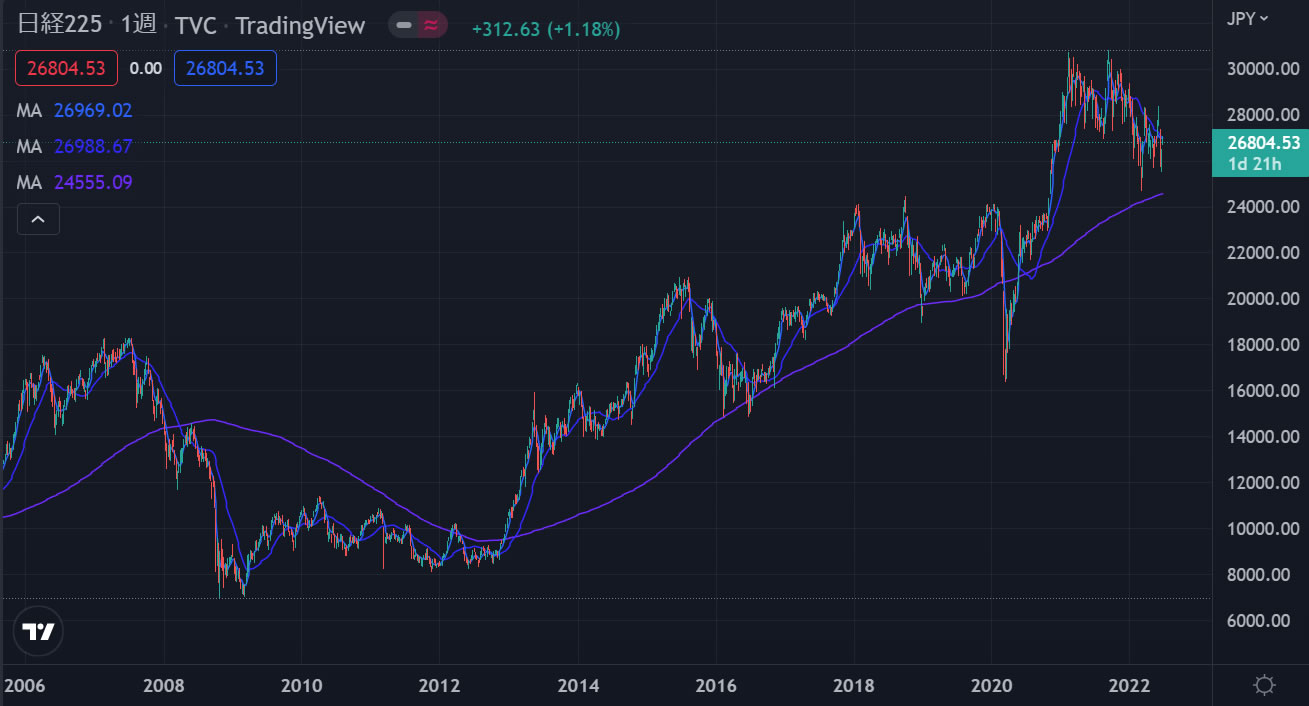Click the red 26804.53 sell price box
1309x706 pixels.
[x=66, y=68]
